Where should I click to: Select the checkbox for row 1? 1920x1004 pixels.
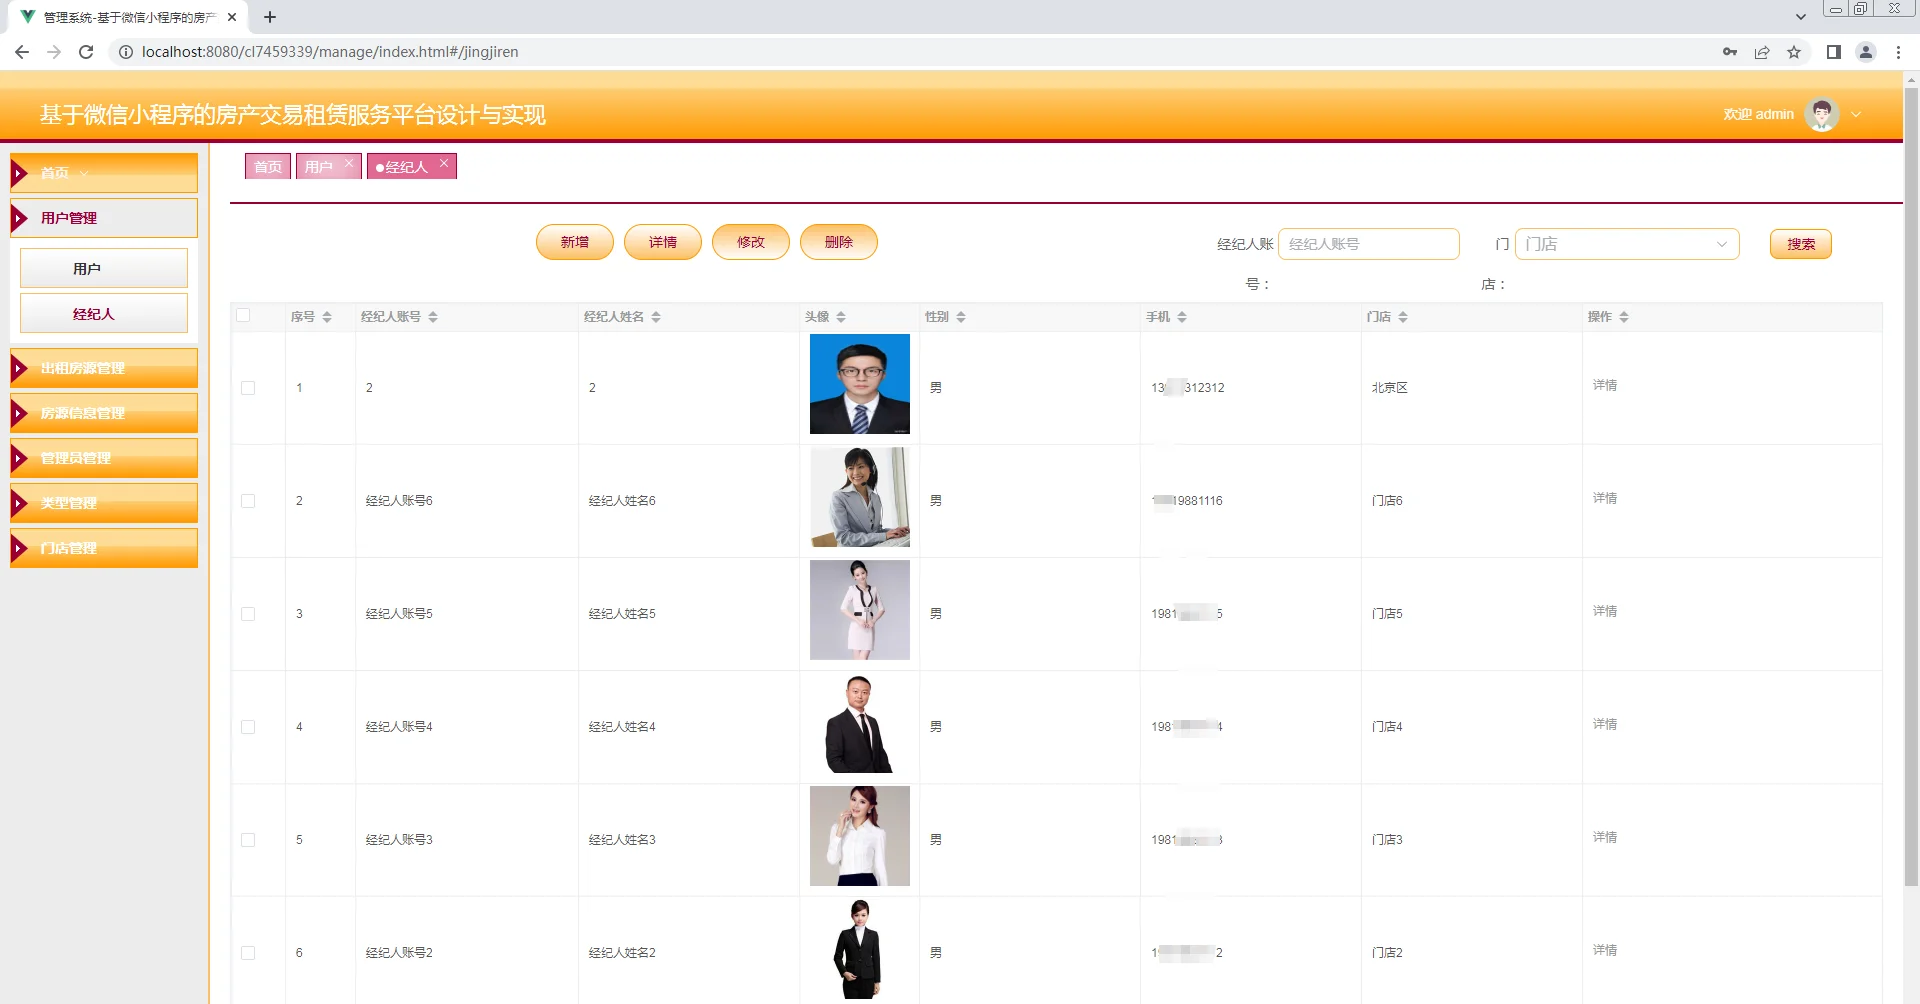pyautogui.click(x=248, y=388)
